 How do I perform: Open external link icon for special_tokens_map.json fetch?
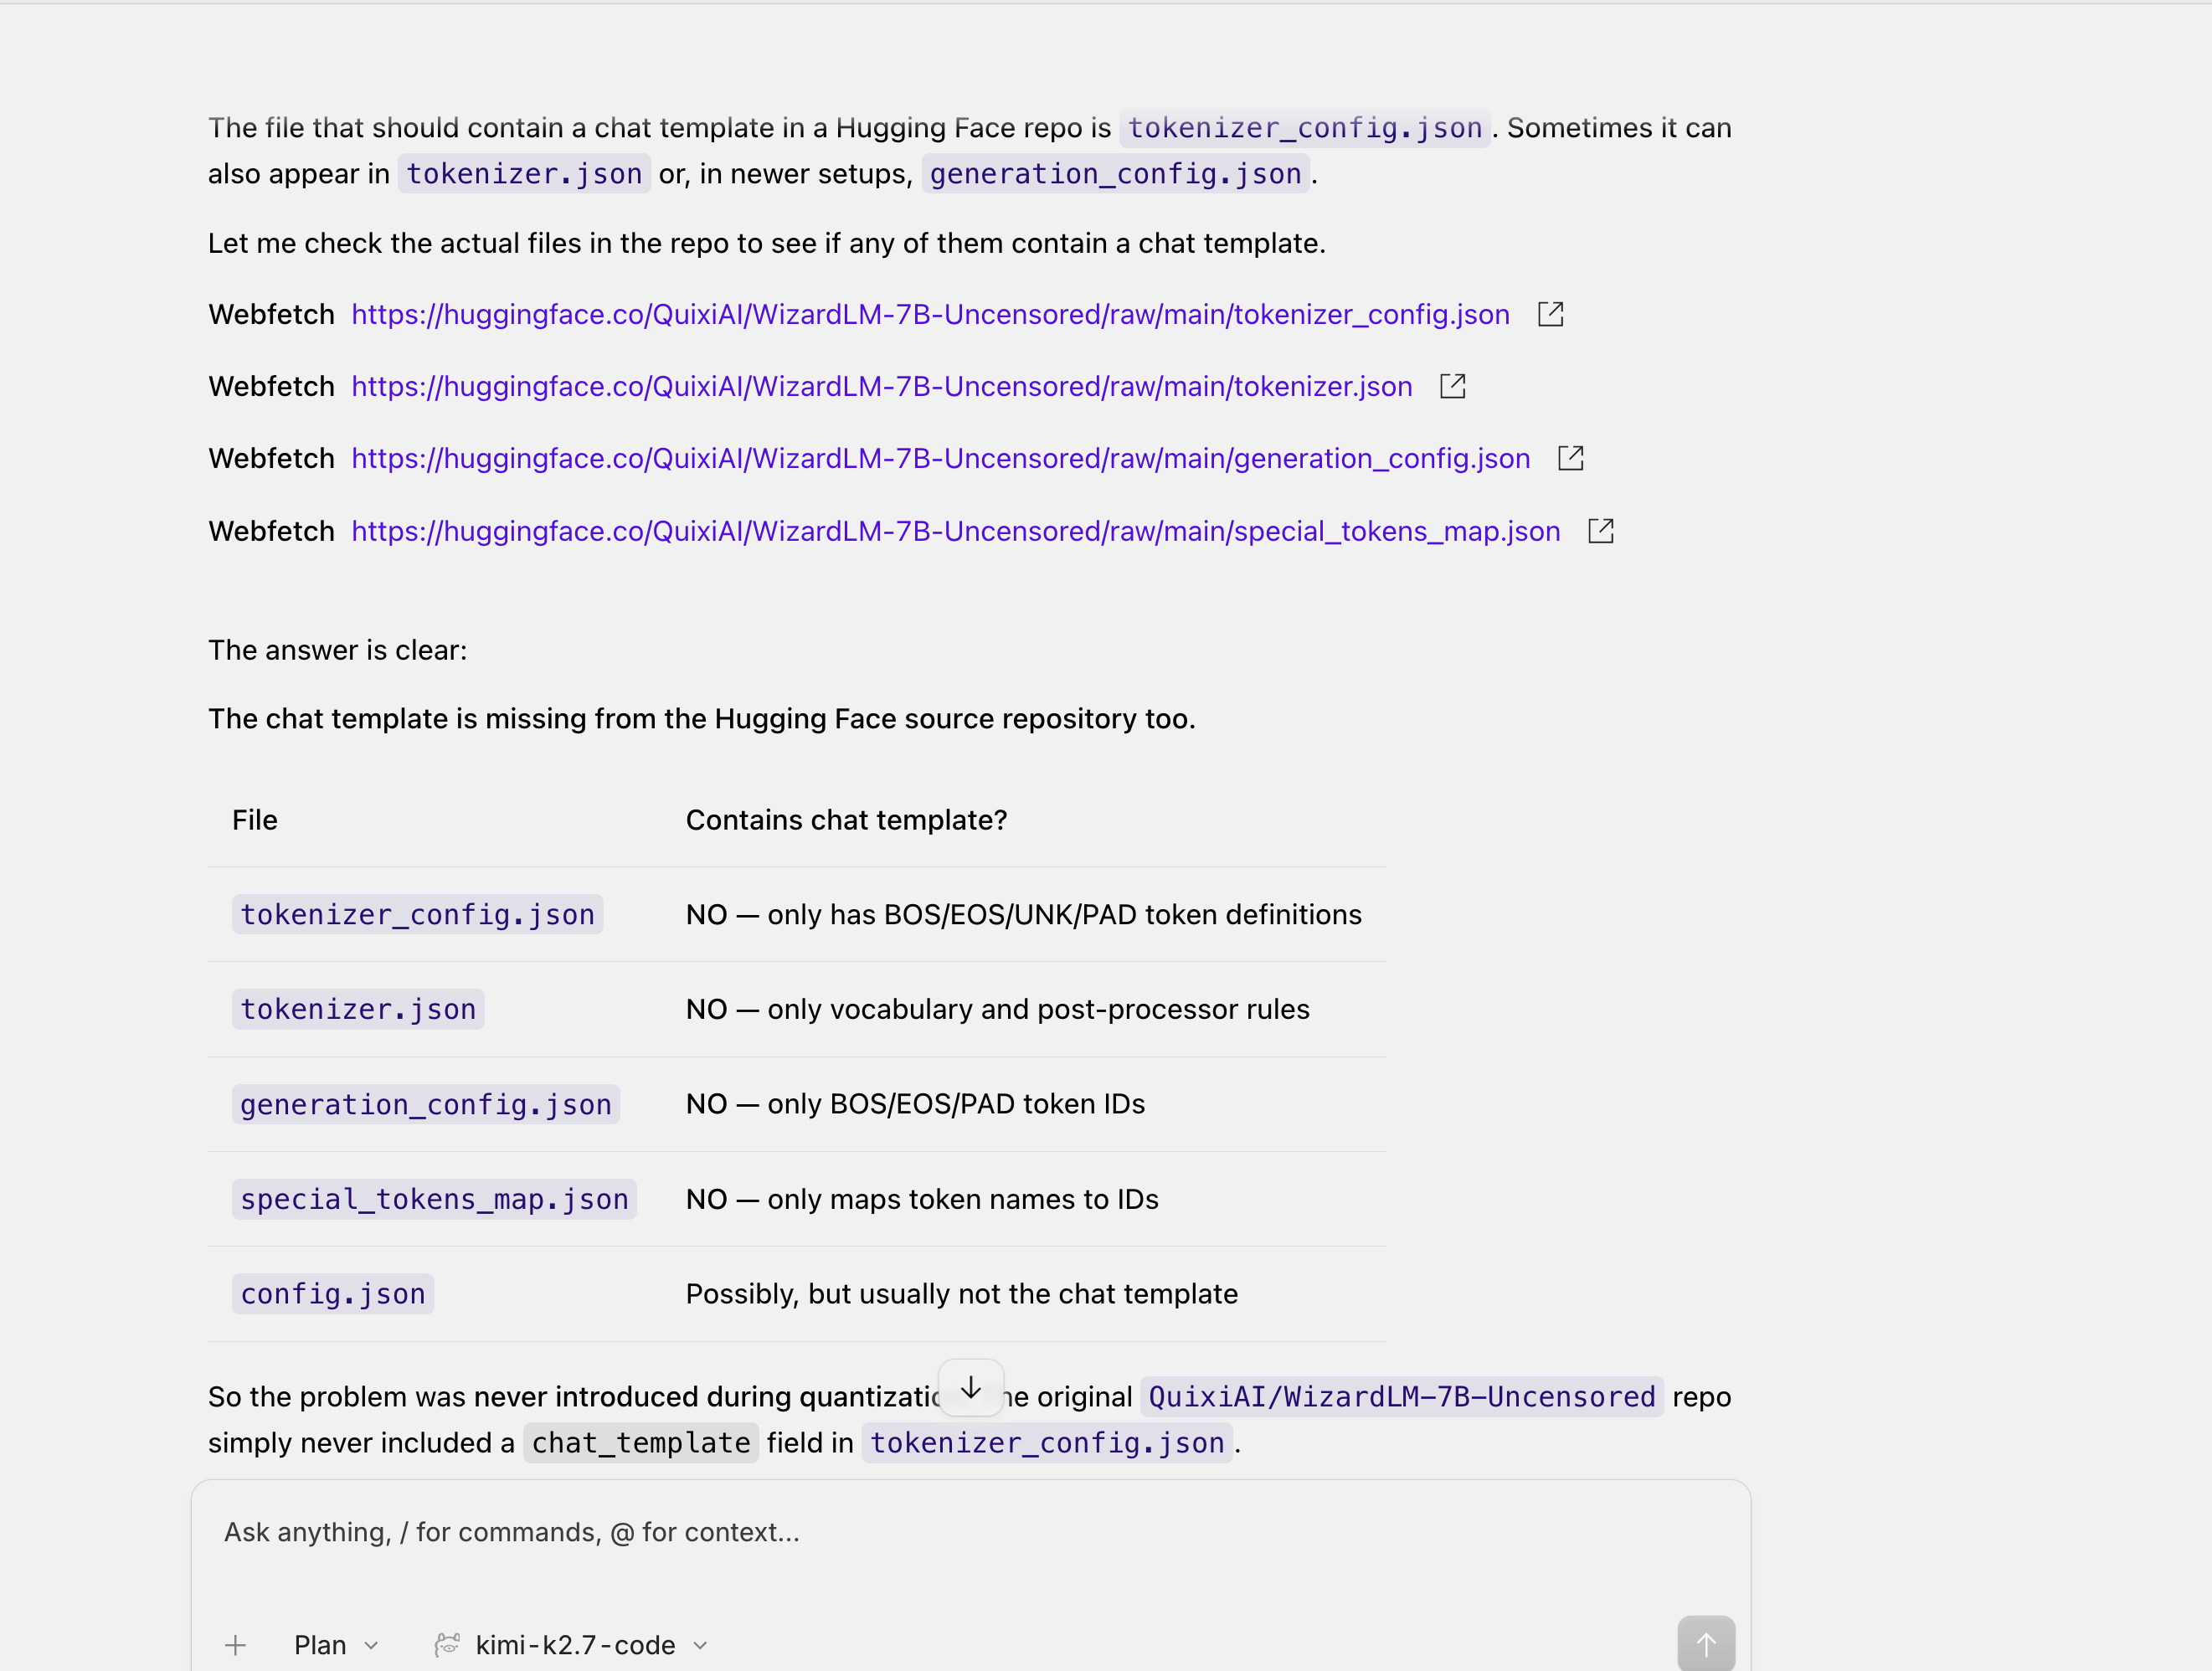1601,530
